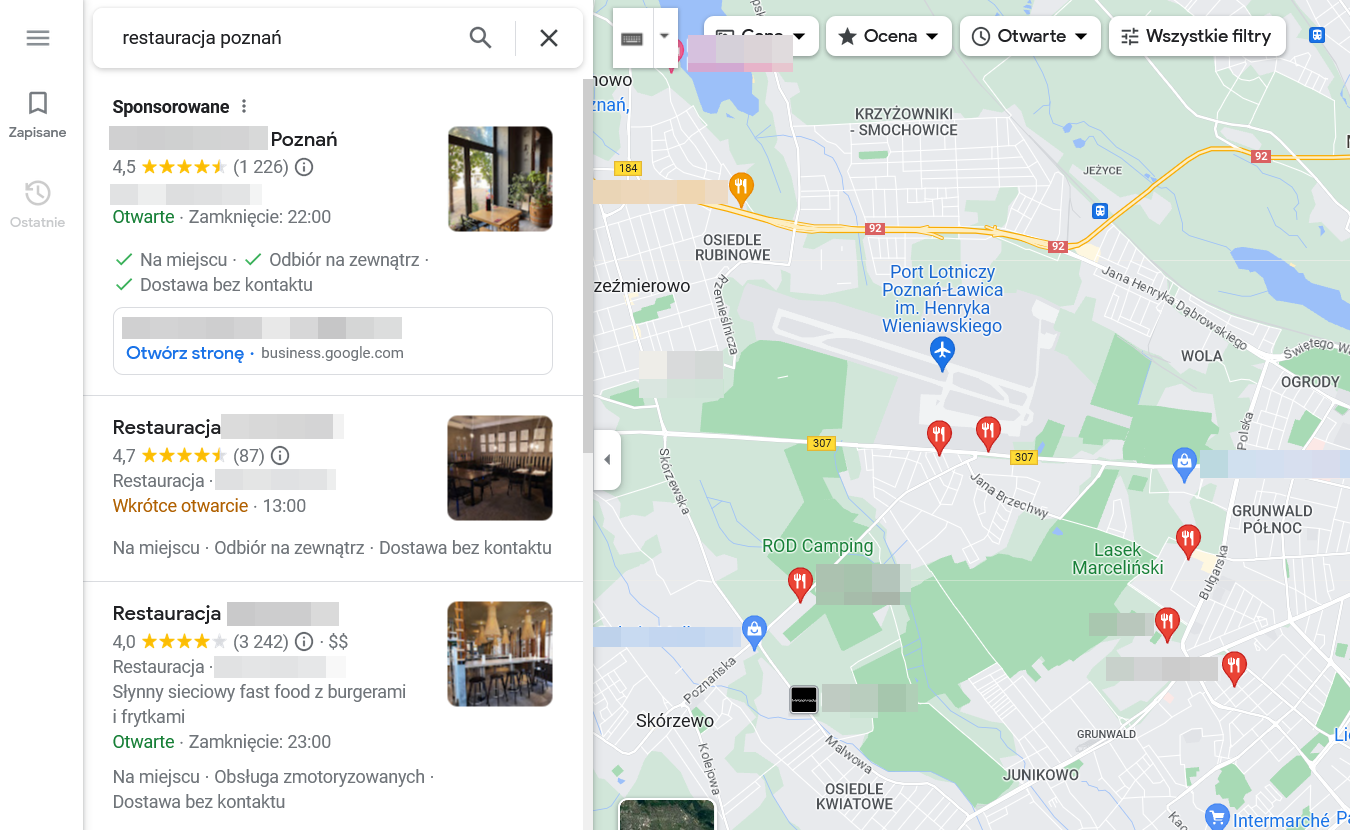Click the Otwórz stronę link

[185, 353]
